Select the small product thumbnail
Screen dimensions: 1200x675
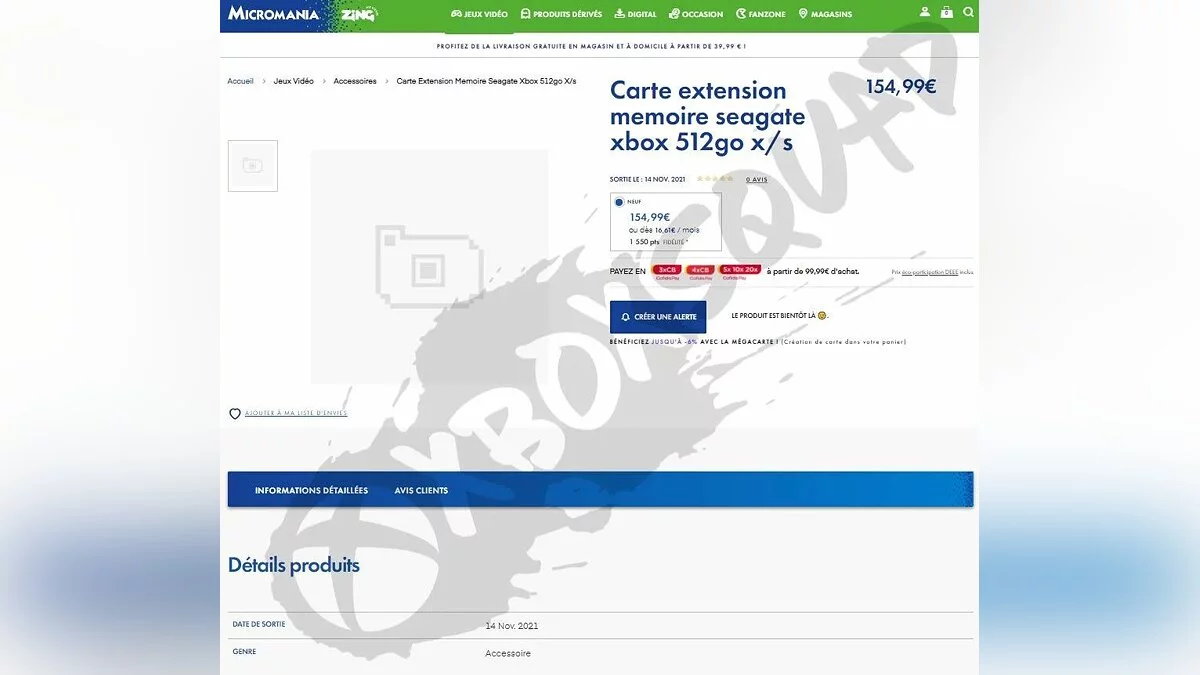(x=253, y=166)
